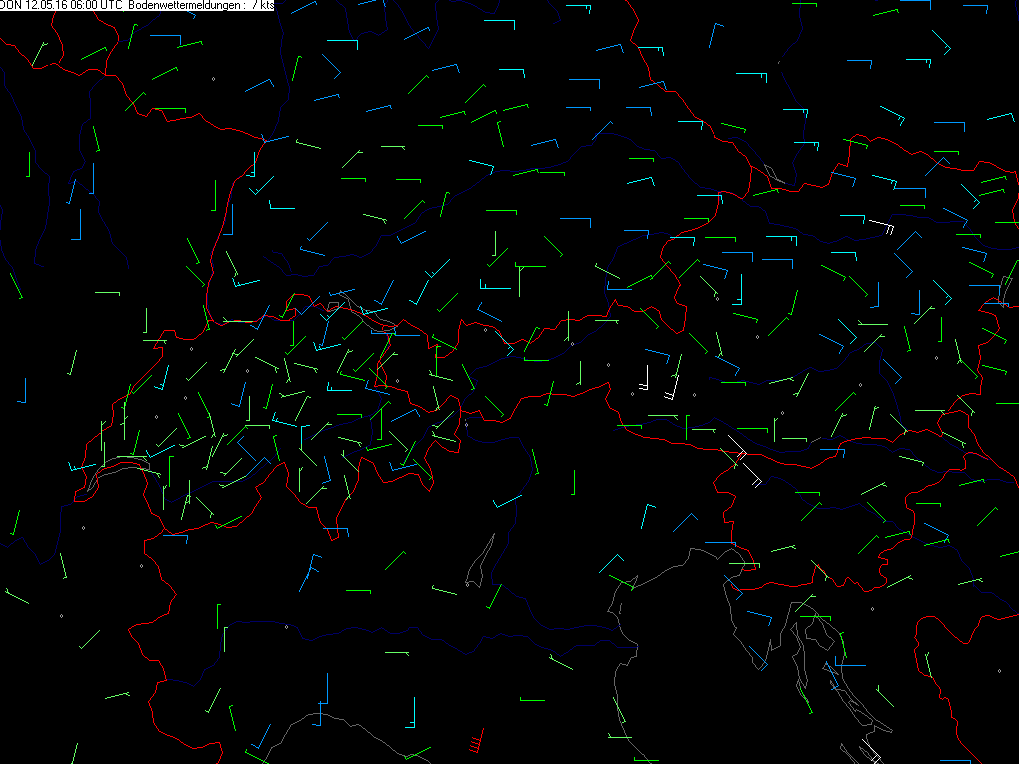
Task: Select the calm station circle nearest the header
Action: [x=213, y=78]
